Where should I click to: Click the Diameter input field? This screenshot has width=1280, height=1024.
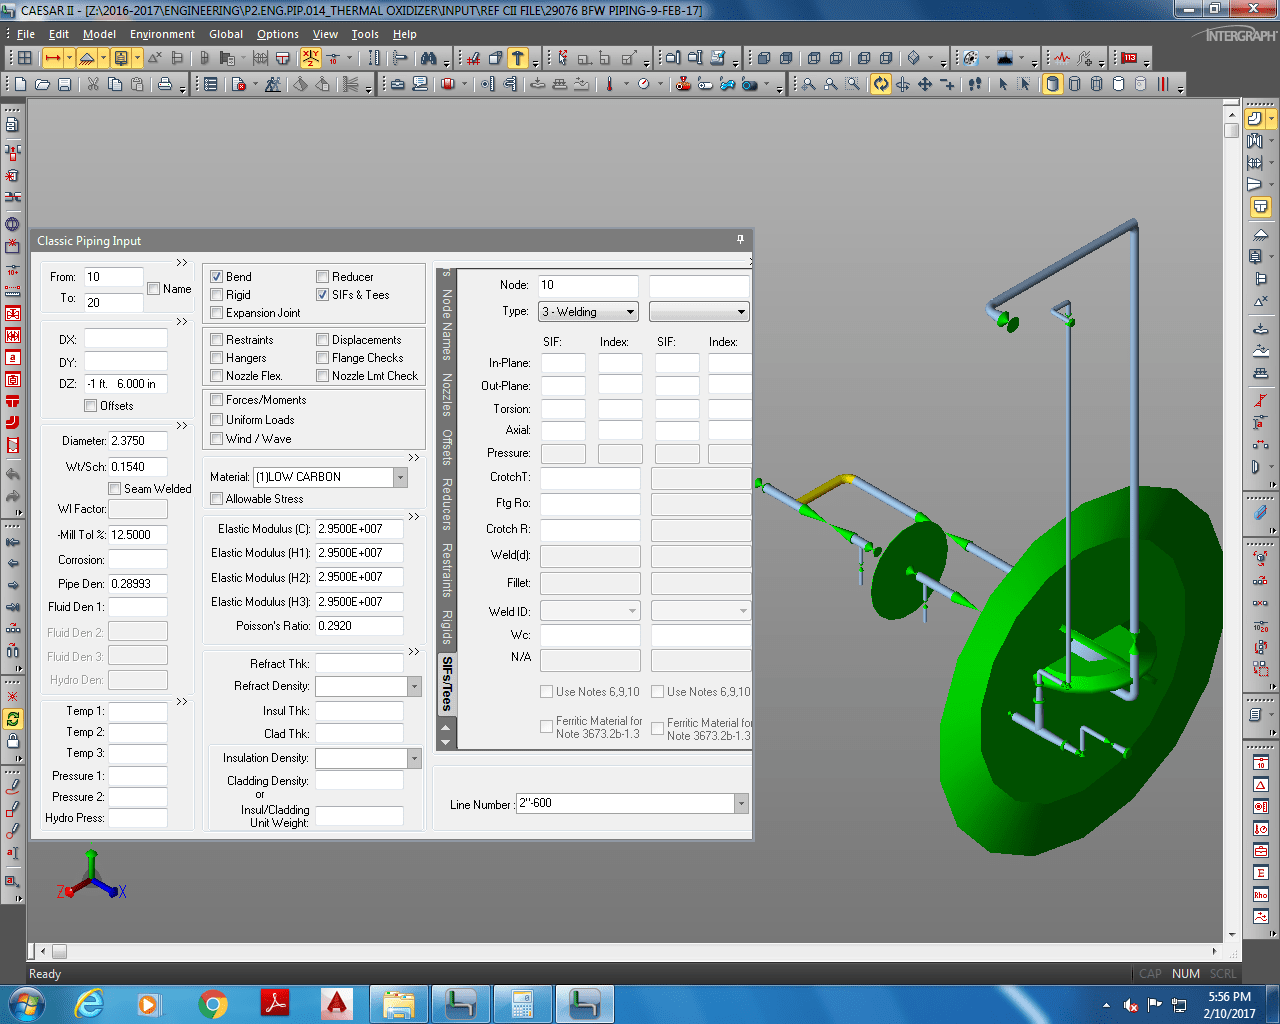click(138, 441)
